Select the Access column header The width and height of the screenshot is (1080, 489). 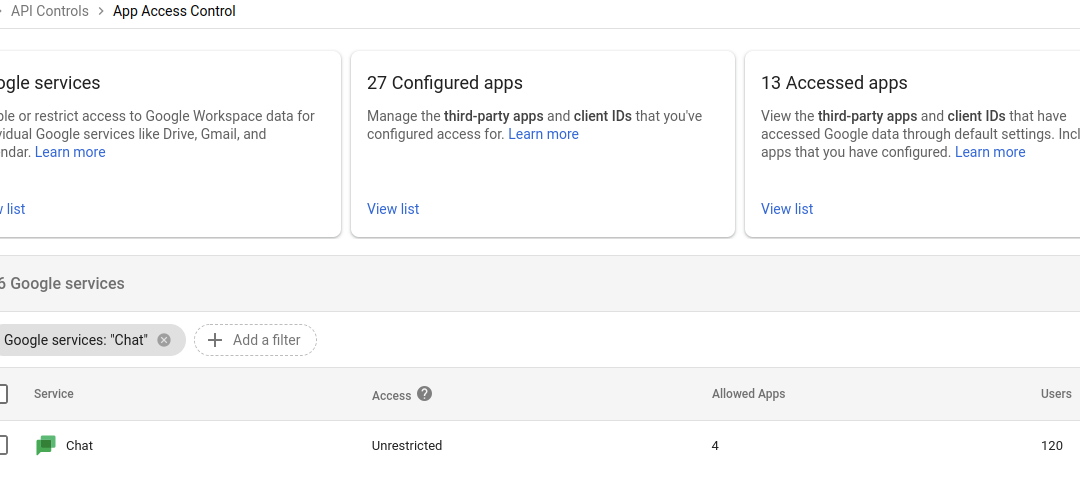[x=391, y=395]
